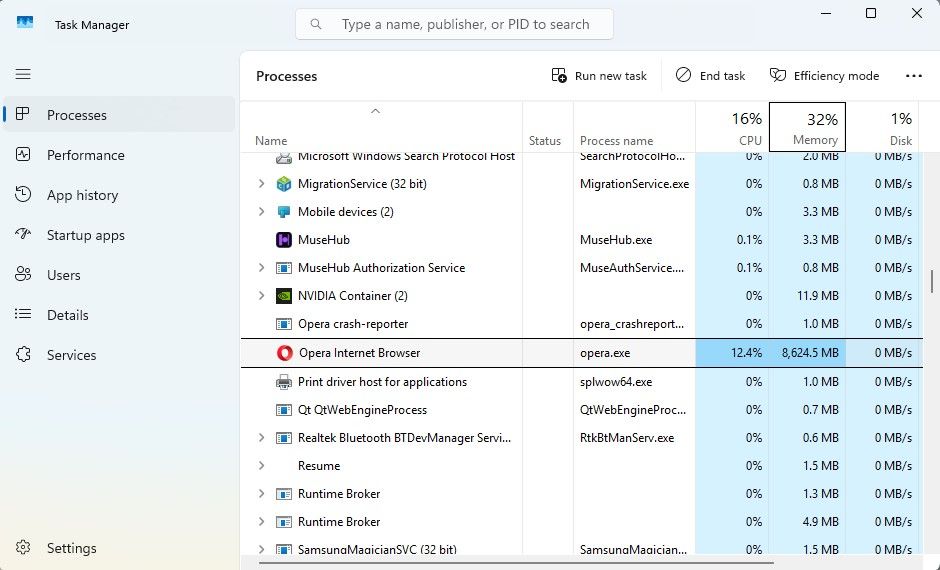Click the Realtek Bluetooth BTDevManager icon

pyautogui.click(x=284, y=438)
